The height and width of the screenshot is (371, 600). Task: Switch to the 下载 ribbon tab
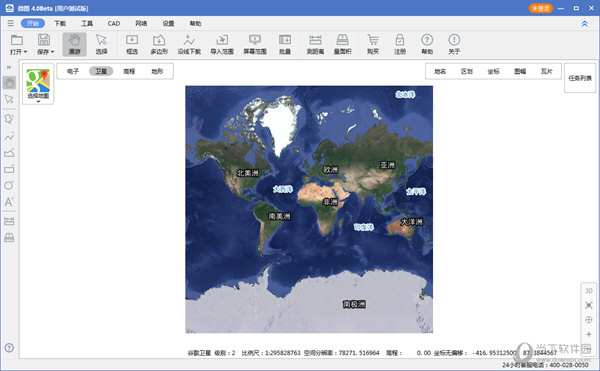60,23
